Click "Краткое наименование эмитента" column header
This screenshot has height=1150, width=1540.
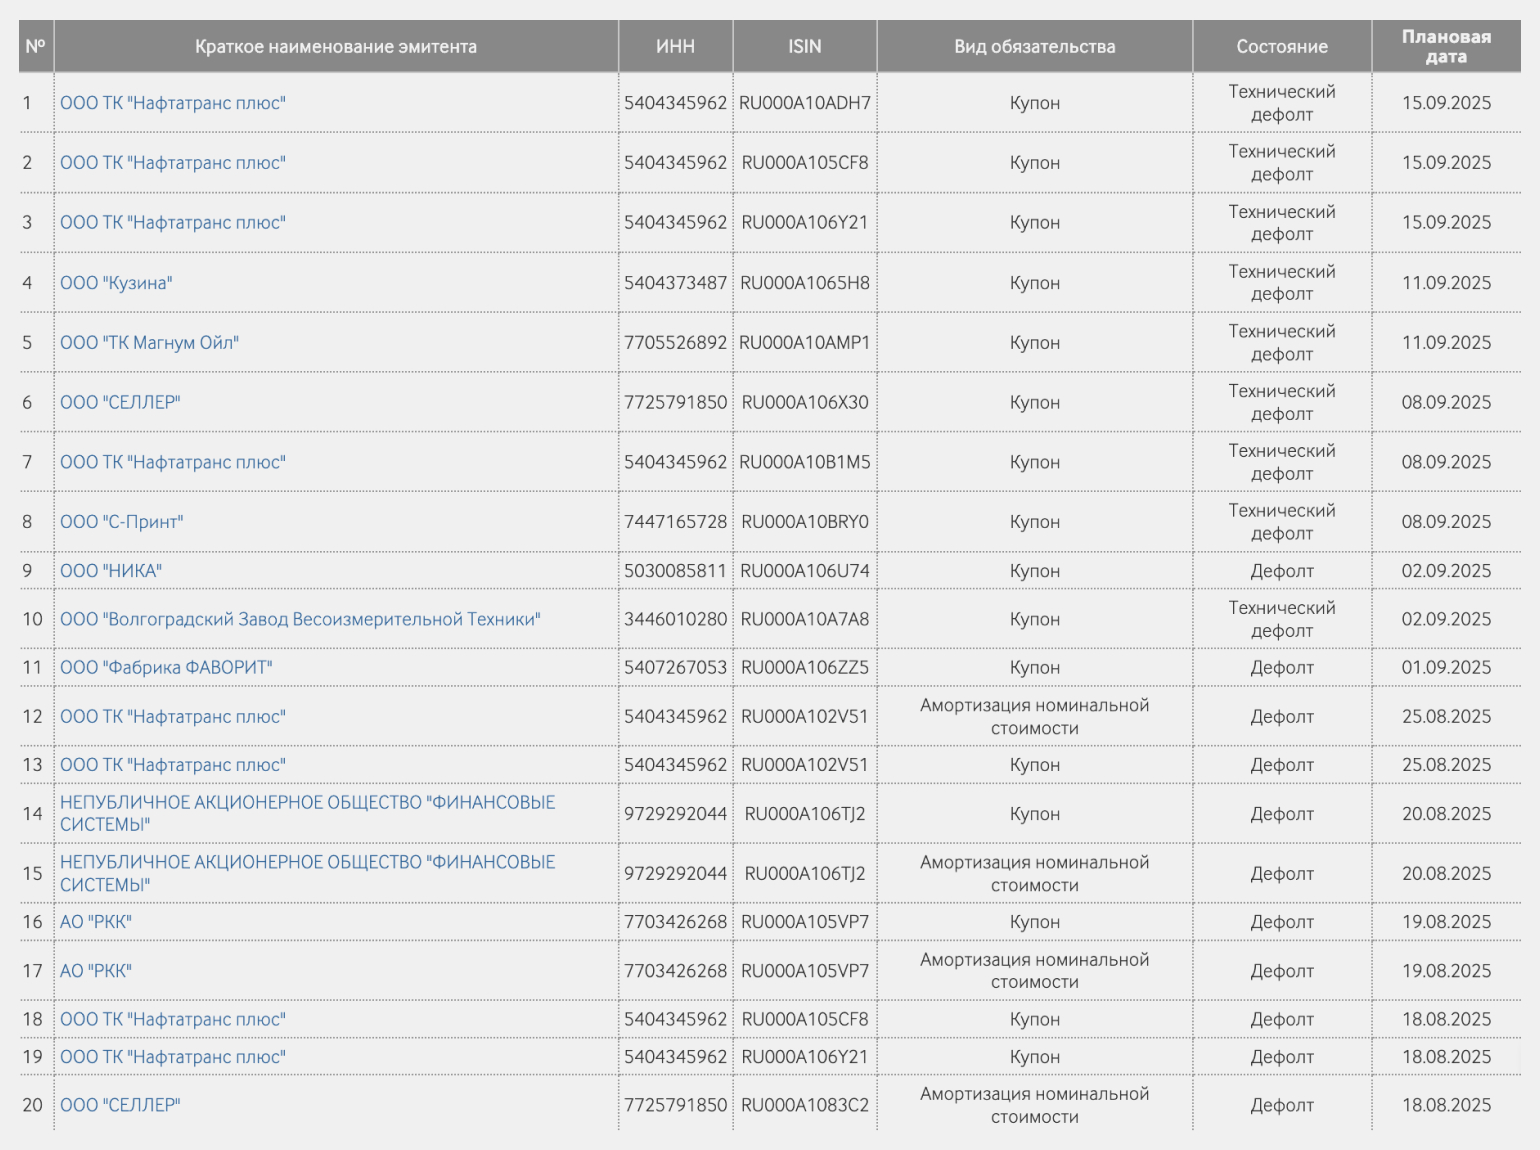pyautogui.click(x=336, y=47)
